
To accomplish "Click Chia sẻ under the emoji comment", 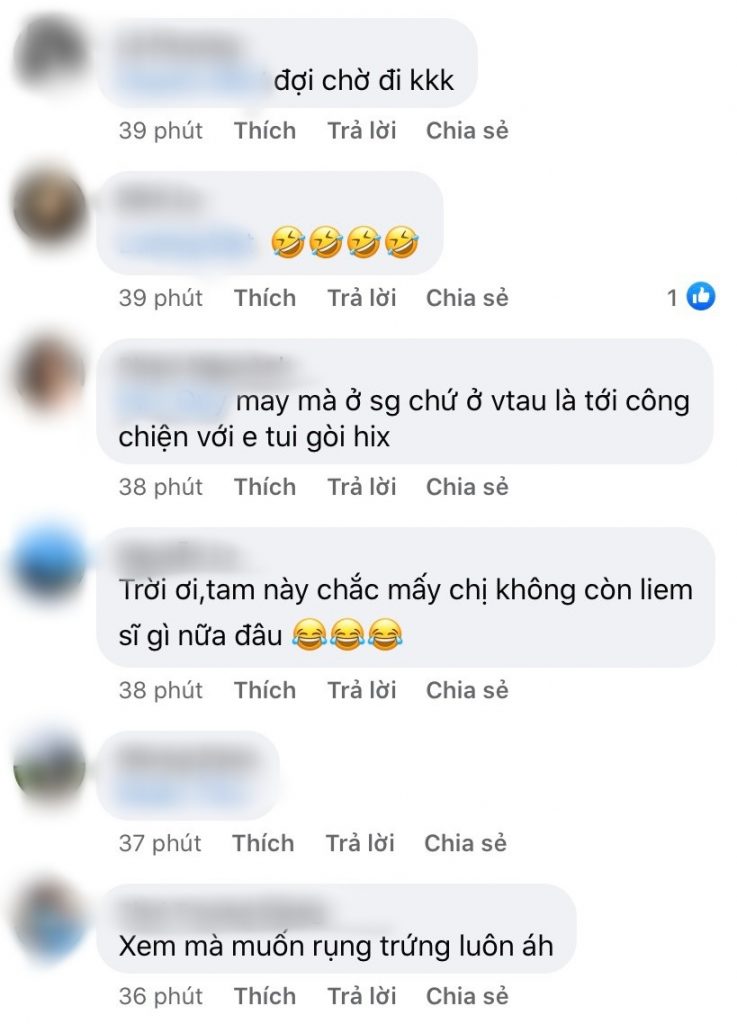I will [467, 298].
